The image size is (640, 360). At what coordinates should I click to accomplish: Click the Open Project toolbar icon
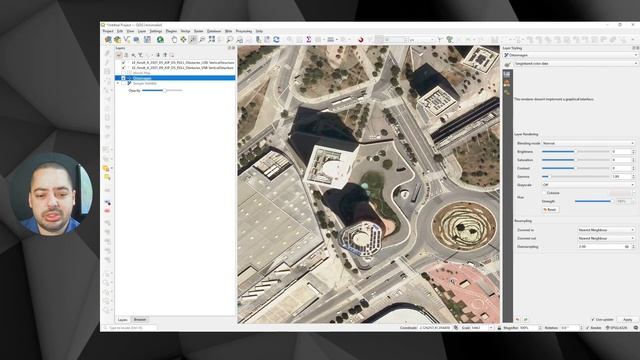tap(117, 40)
